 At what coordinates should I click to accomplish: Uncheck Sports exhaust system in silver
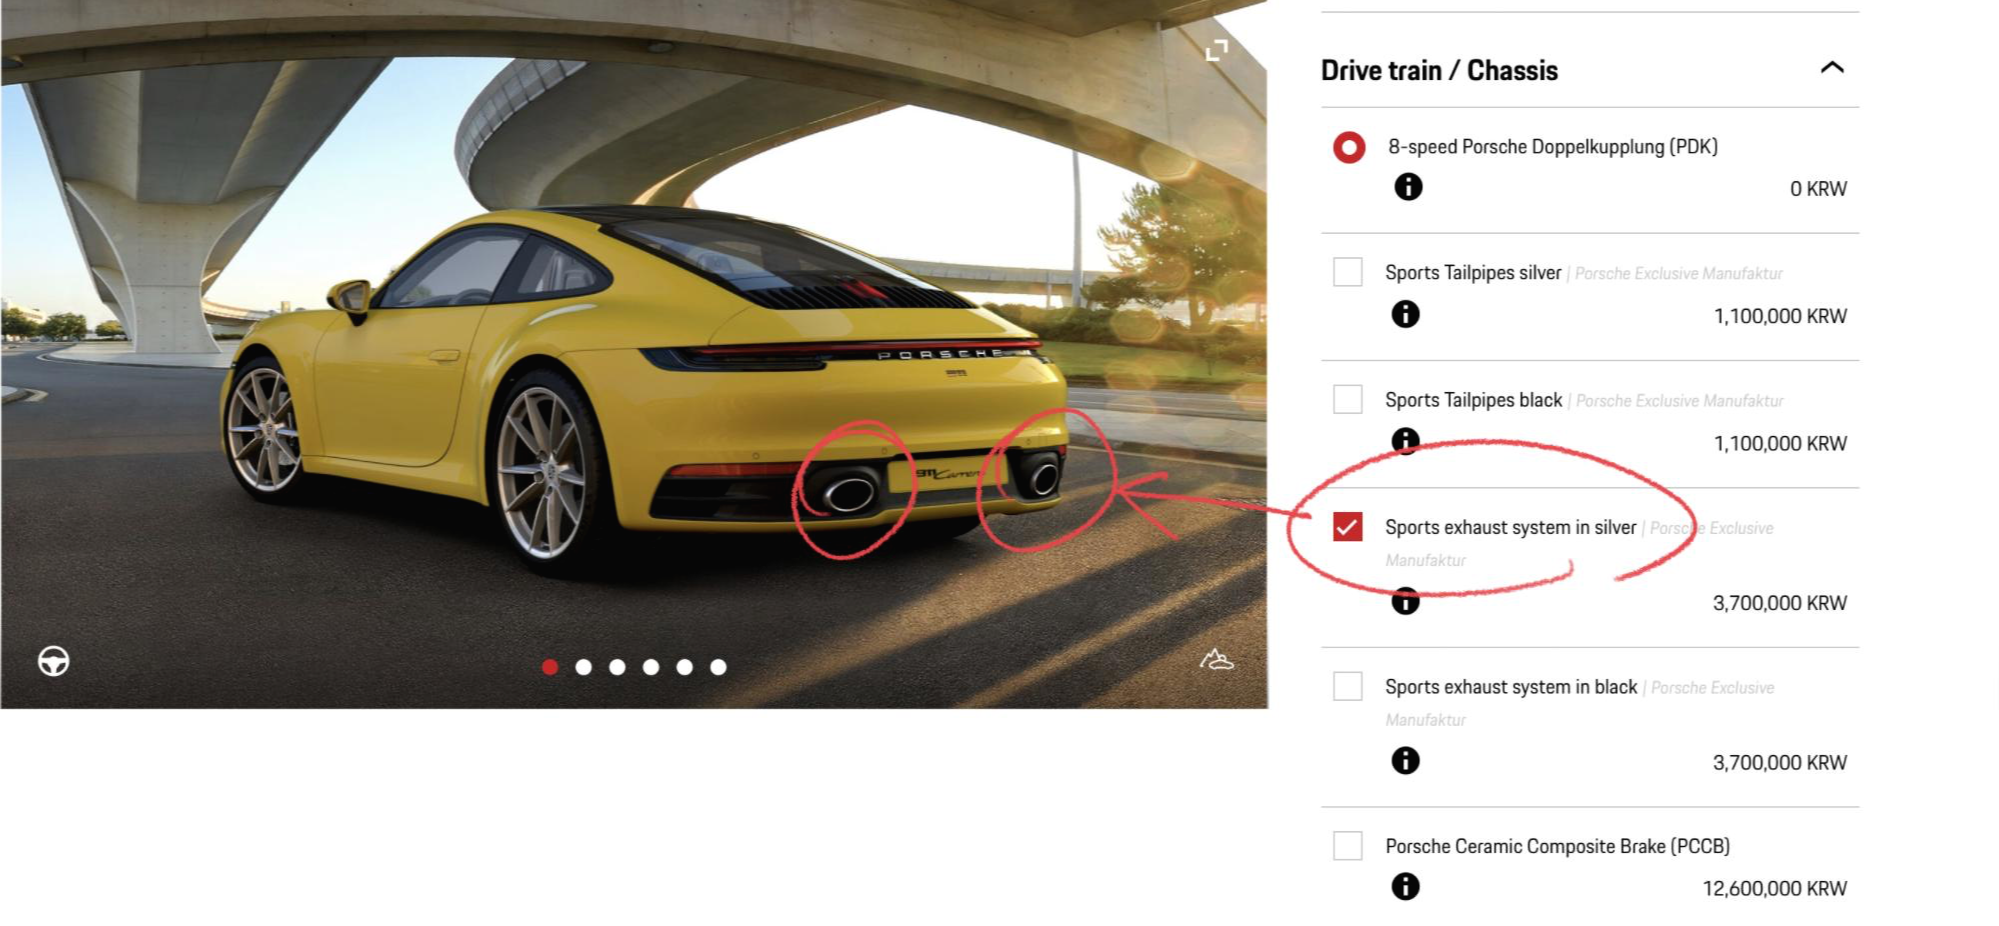pyautogui.click(x=1348, y=526)
